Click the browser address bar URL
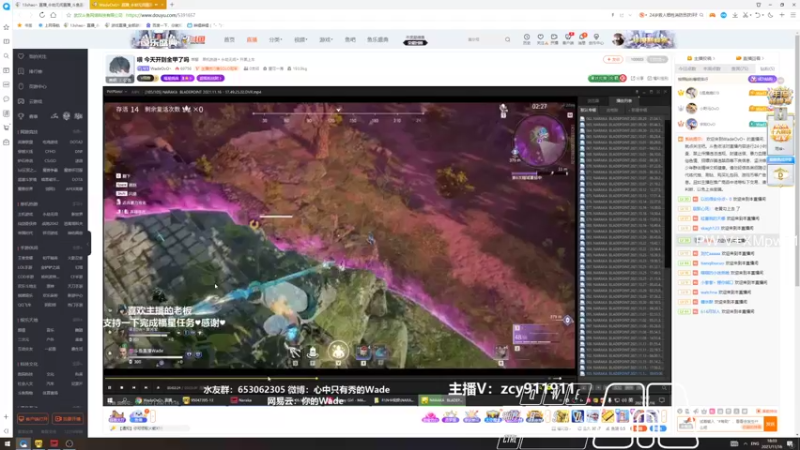 tap(161, 15)
